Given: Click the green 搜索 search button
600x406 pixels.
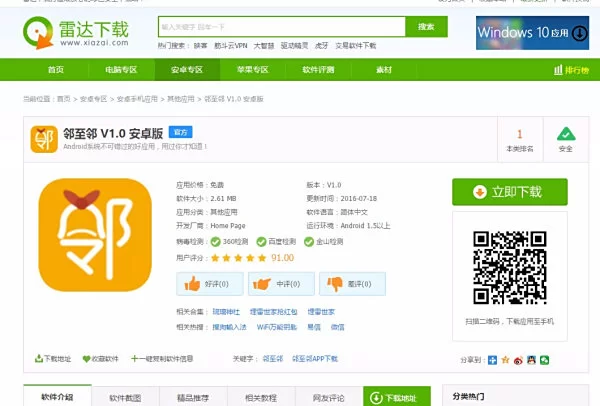Looking at the screenshot, I should point(426,27).
